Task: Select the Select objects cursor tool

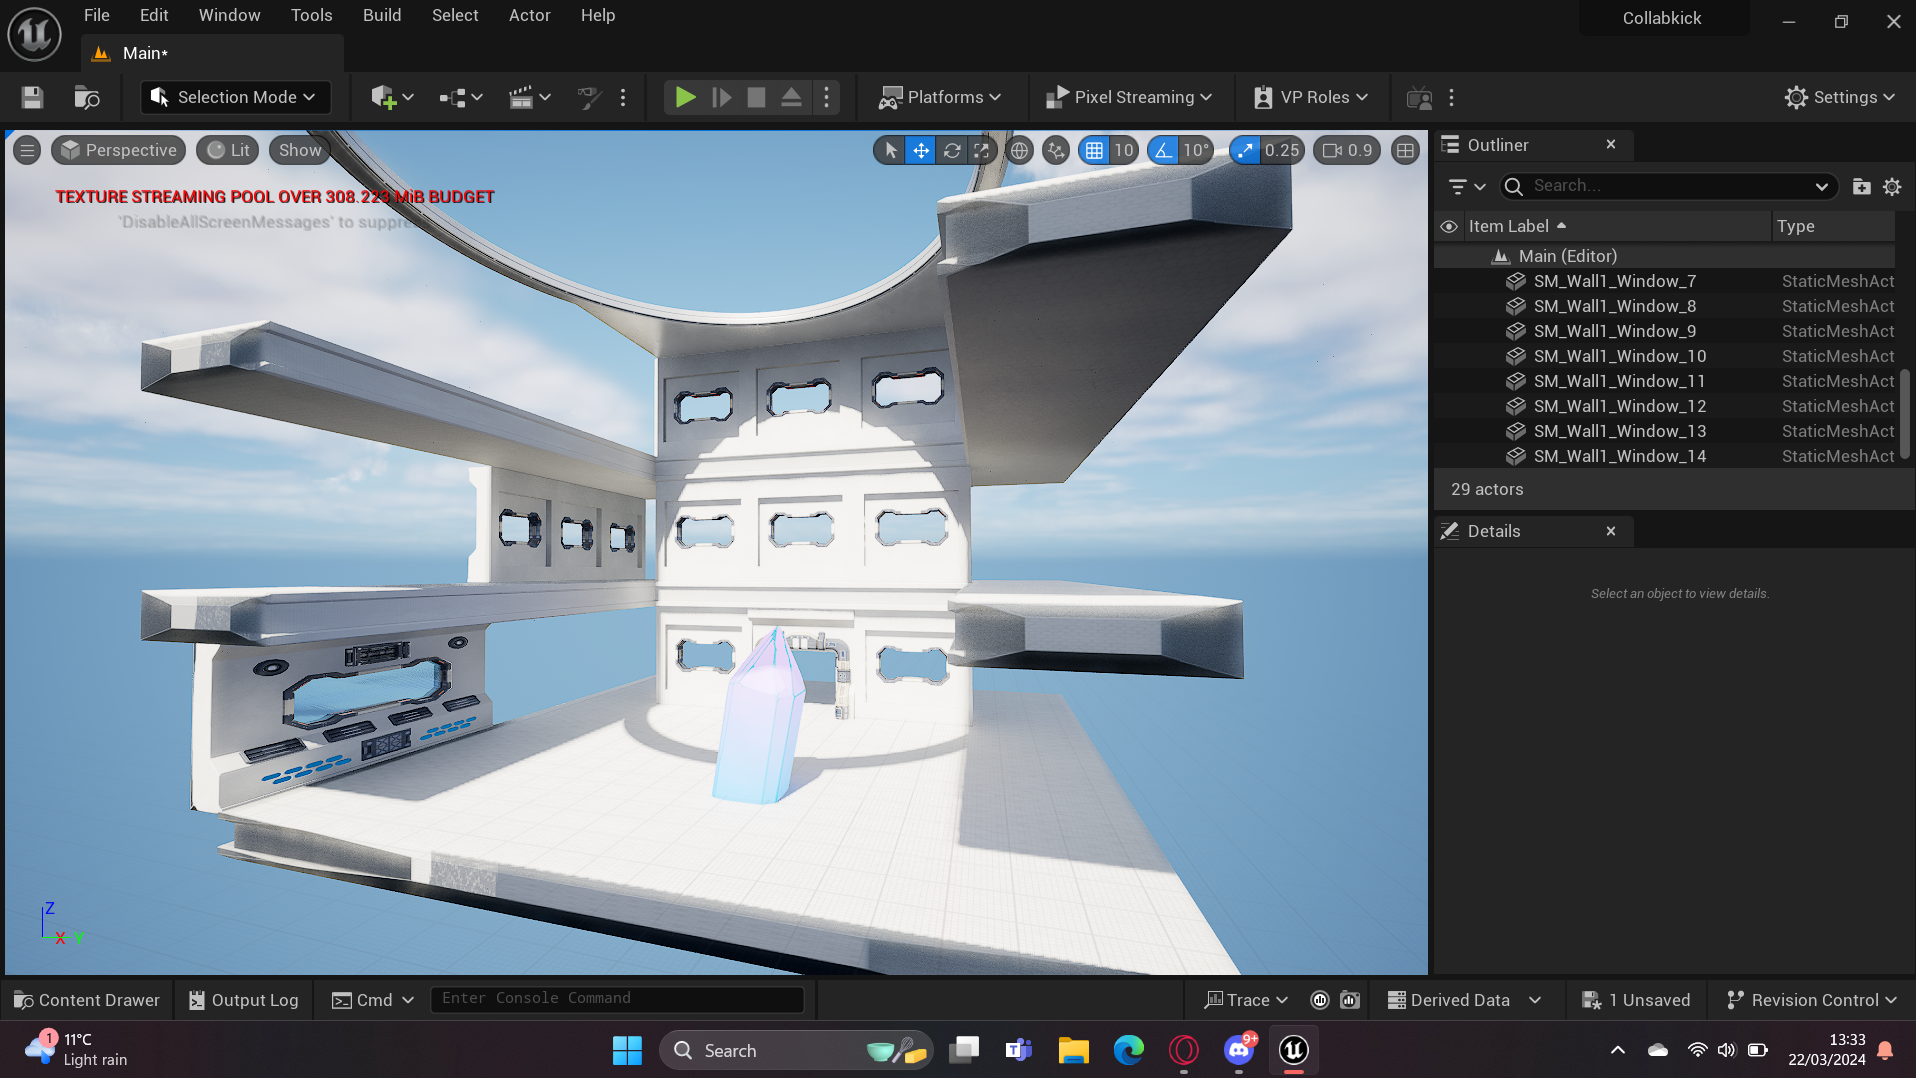Action: tap(890, 150)
